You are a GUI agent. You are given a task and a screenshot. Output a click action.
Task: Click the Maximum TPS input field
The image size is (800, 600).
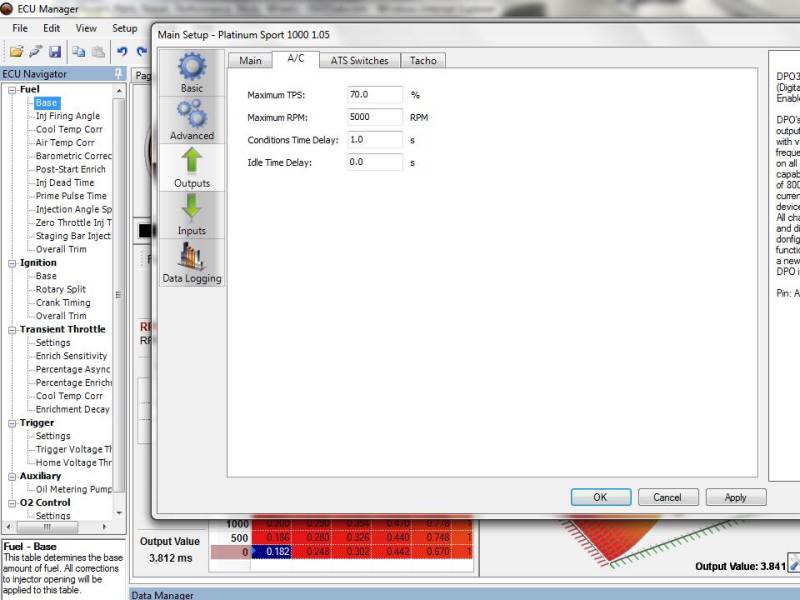coord(375,94)
